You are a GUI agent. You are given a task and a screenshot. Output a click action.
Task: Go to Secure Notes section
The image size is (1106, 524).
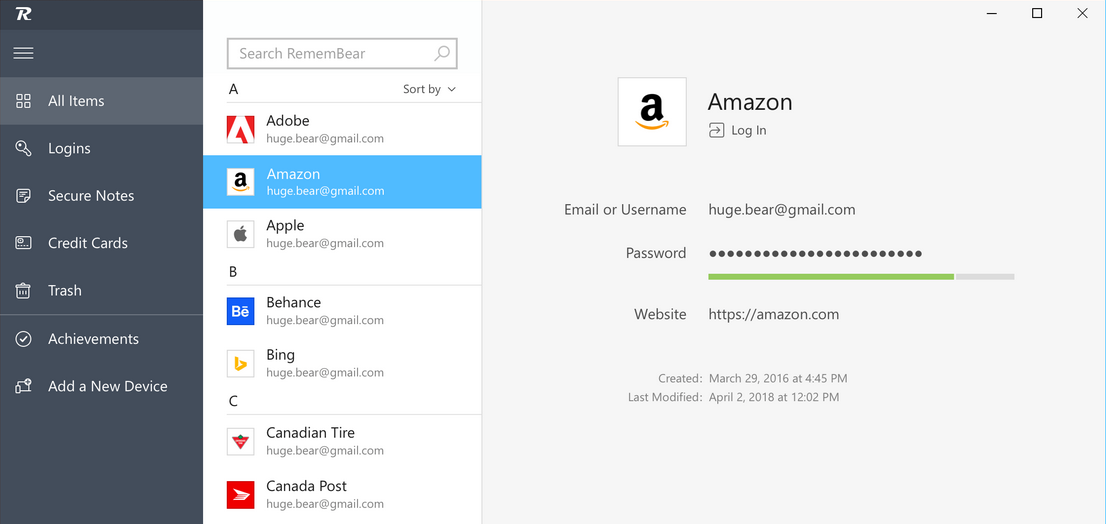90,196
